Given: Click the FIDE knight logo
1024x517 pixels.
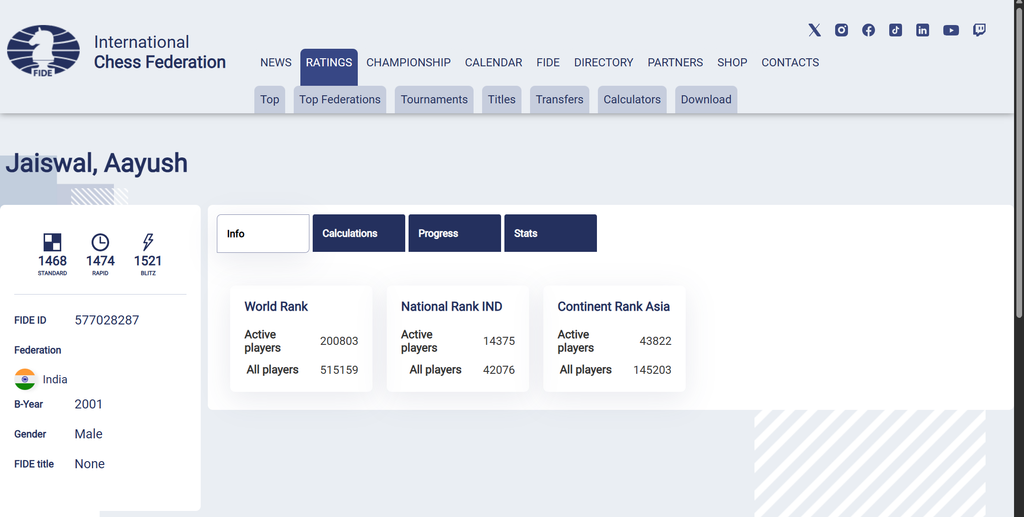Looking at the screenshot, I should (43, 51).
